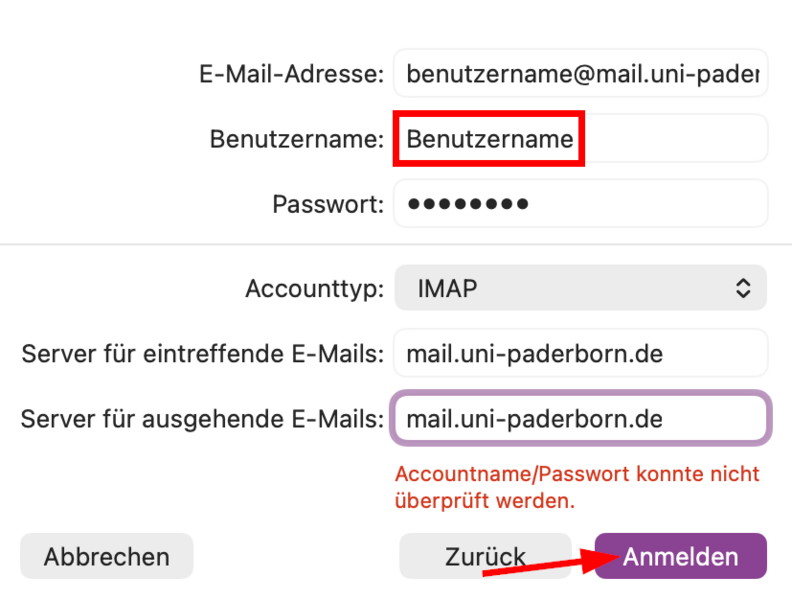Click the E-Mail-Adresse input field
The width and height of the screenshot is (792, 600).
[580, 74]
